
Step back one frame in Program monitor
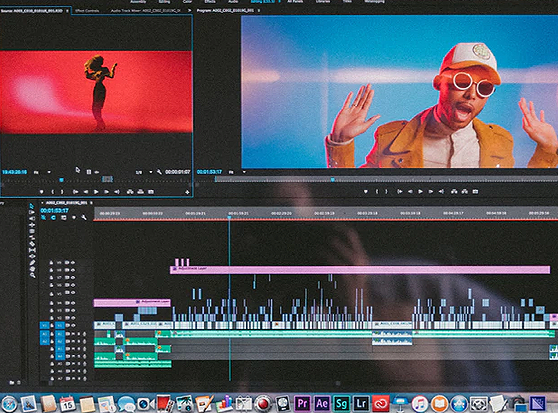point(410,191)
